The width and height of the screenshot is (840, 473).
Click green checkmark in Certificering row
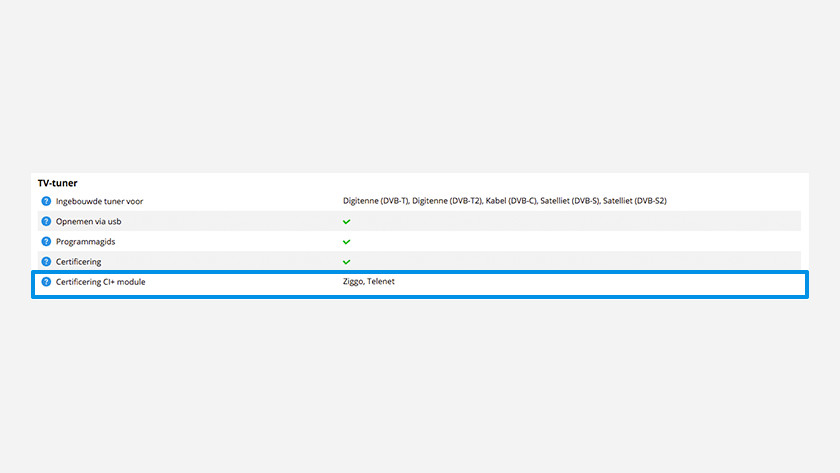(x=347, y=261)
